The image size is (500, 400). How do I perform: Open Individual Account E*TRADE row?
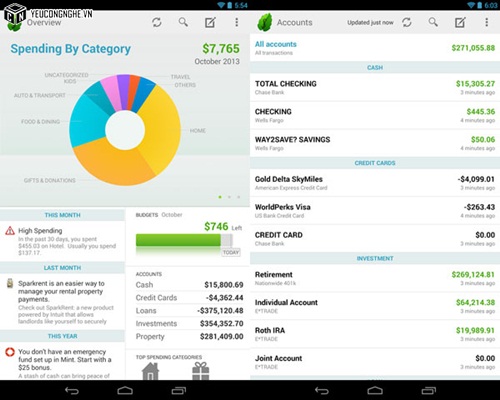point(375,306)
